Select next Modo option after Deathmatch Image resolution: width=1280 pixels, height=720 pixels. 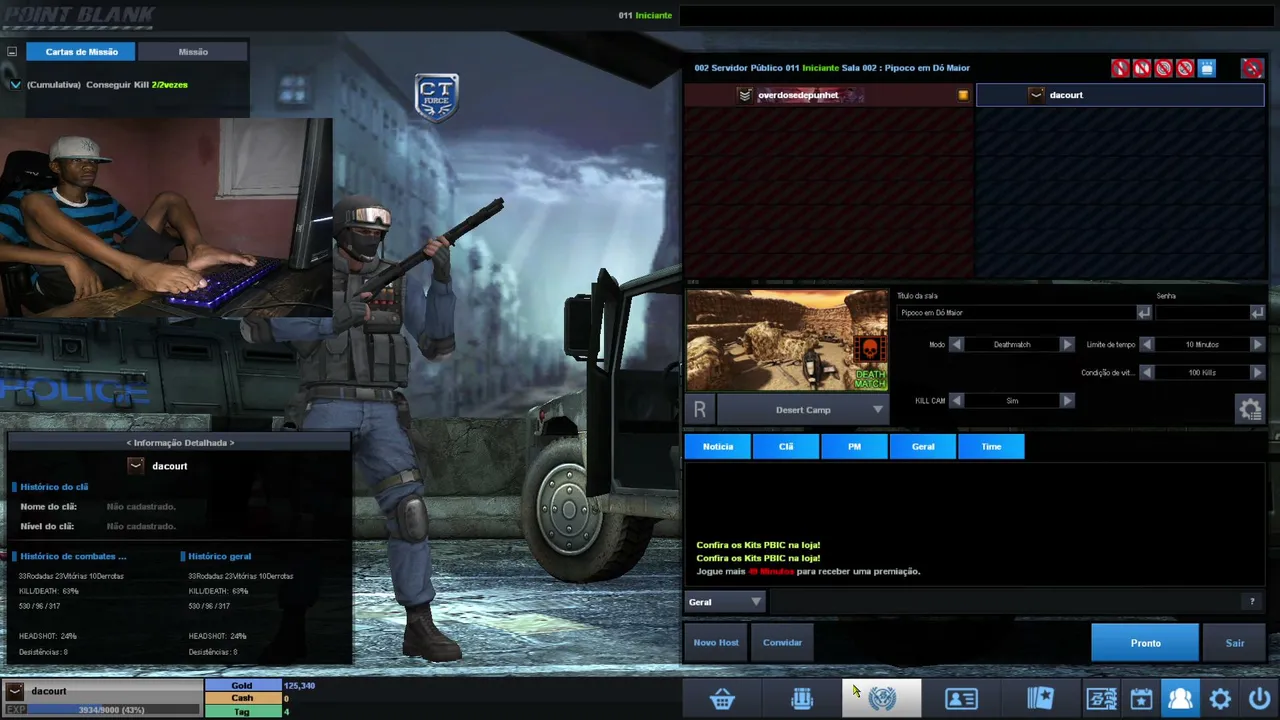pos(1067,344)
